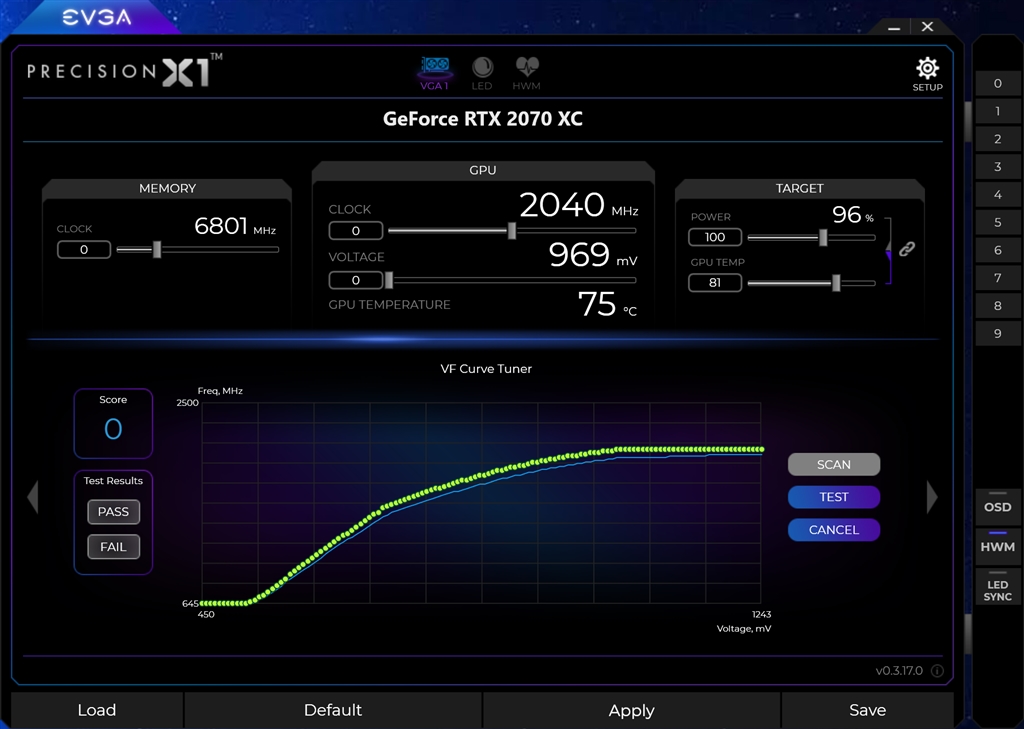Go to next panel with right arrow
The width and height of the screenshot is (1024, 729).
tap(932, 497)
